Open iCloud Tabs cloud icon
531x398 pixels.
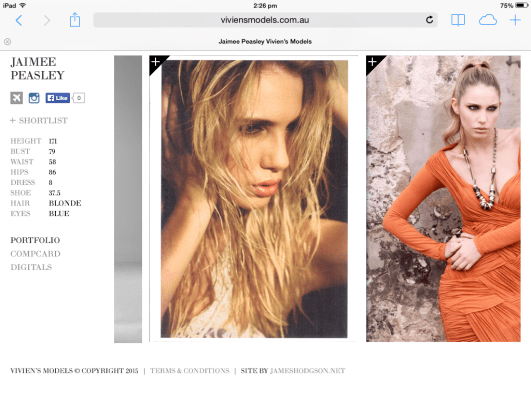click(x=488, y=20)
